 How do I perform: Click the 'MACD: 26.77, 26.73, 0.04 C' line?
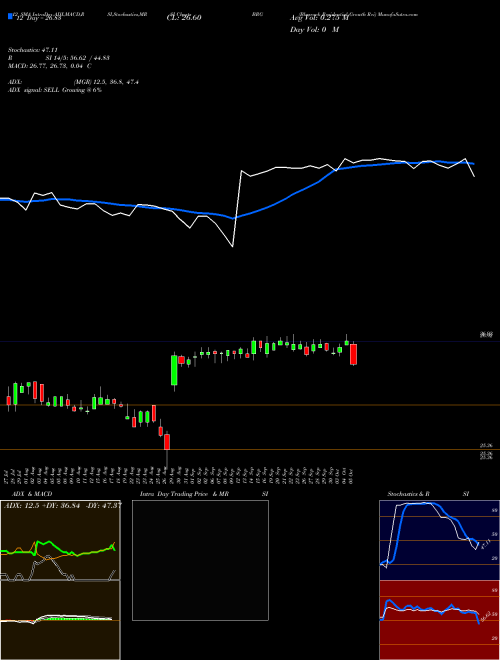click(x=50, y=66)
